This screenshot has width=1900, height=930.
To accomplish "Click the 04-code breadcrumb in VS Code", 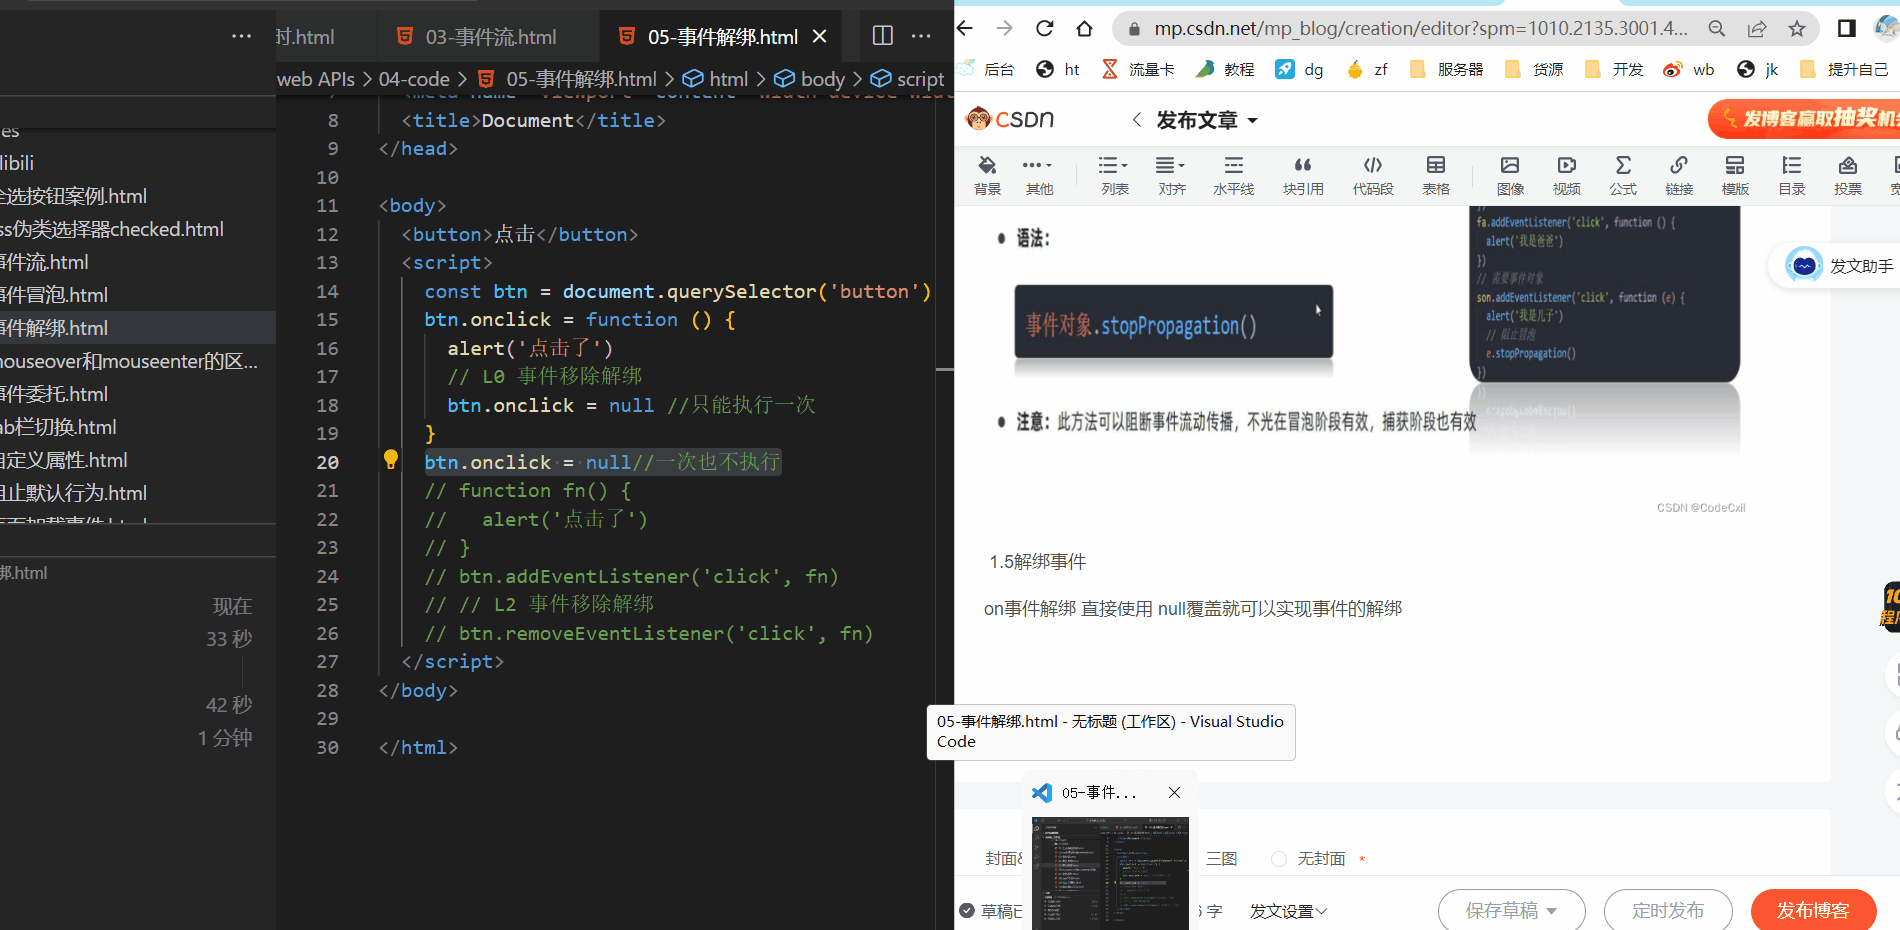I will [x=414, y=79].
